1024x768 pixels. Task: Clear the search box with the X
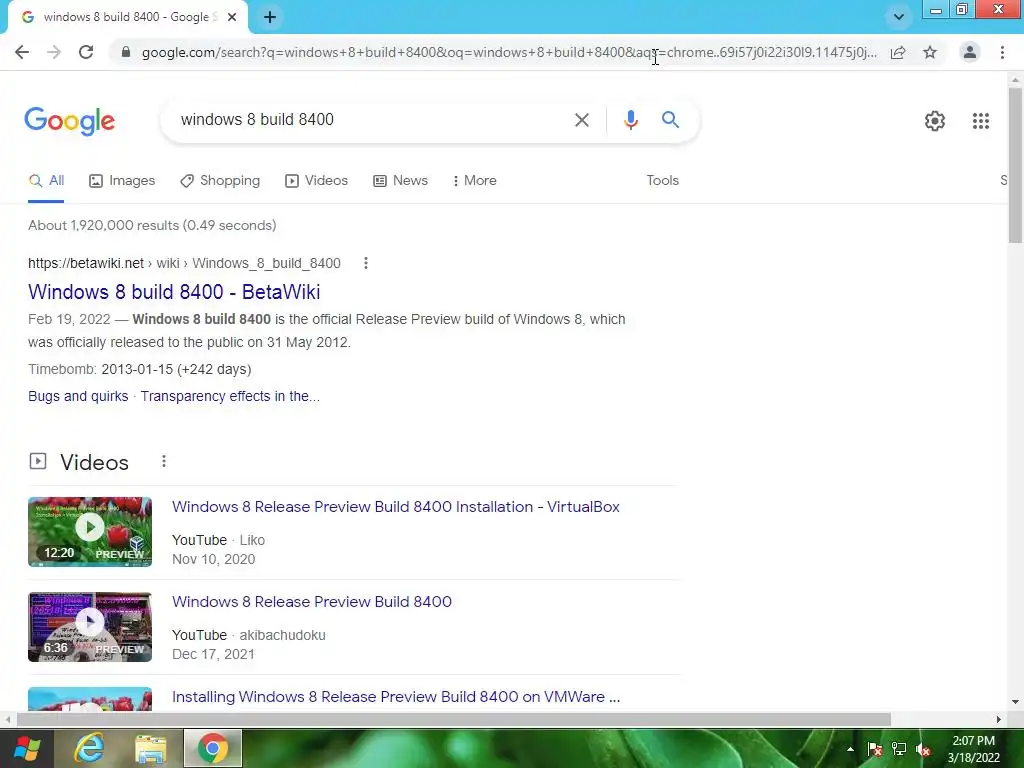click(x=582, y=120)
